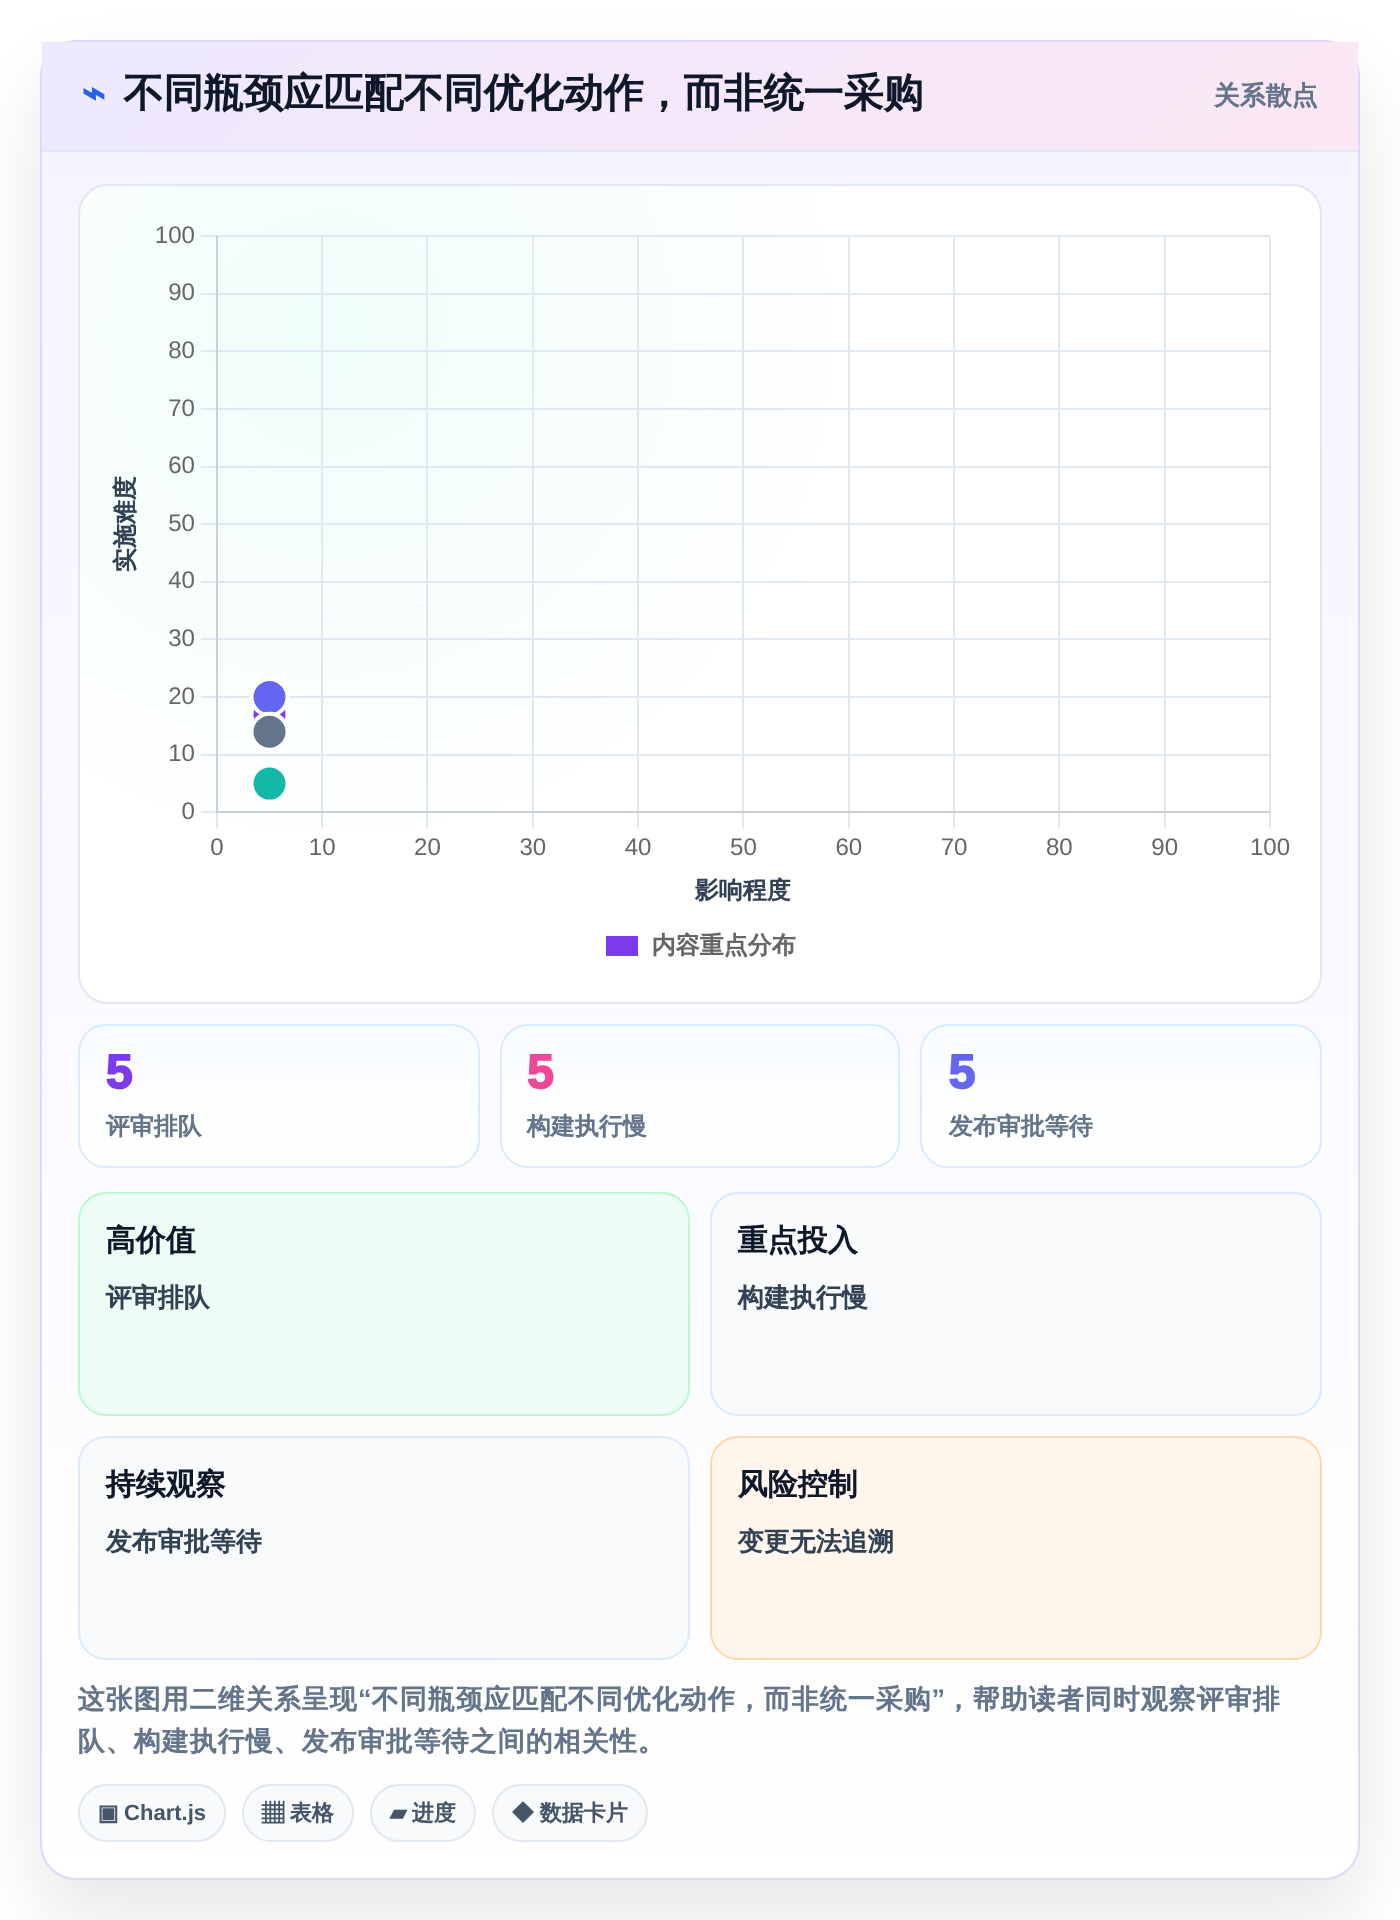Click the 影响程度 x-axis title
The width and height of the screenshot is (1400, 1920).
pyautogui.click(x=743, y=890)
